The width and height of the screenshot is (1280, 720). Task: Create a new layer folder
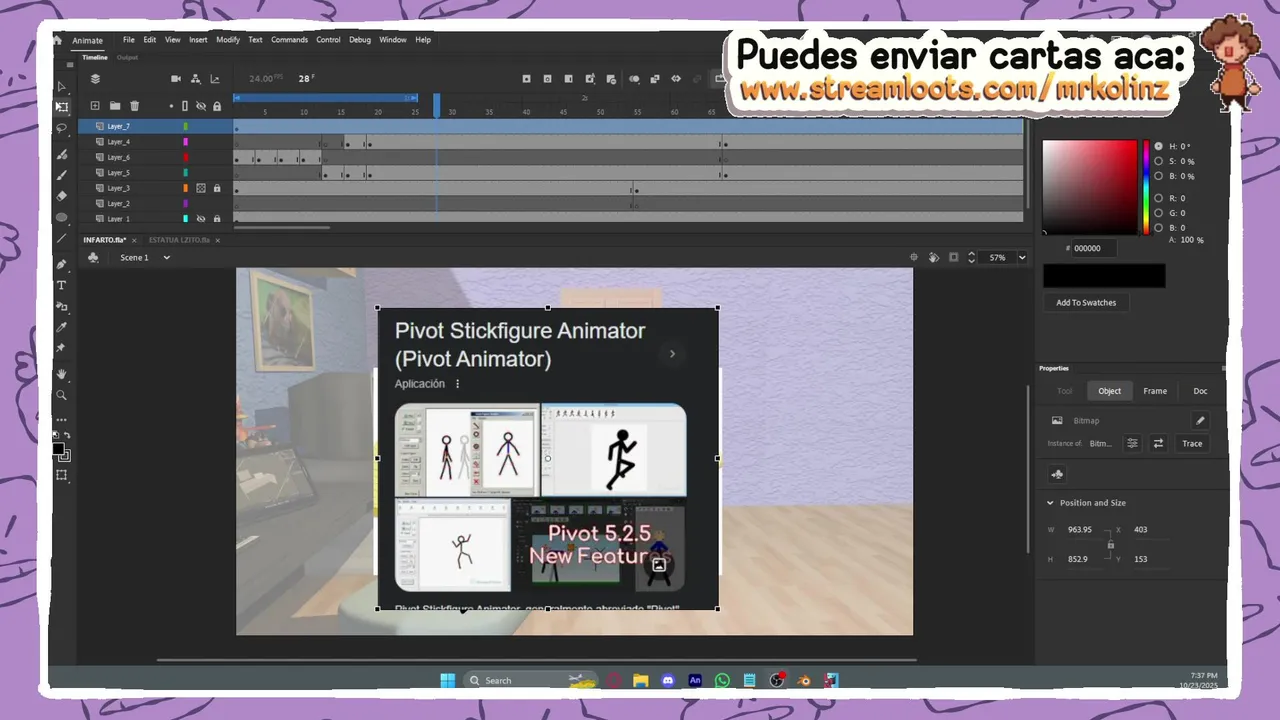tap(115, 105)
